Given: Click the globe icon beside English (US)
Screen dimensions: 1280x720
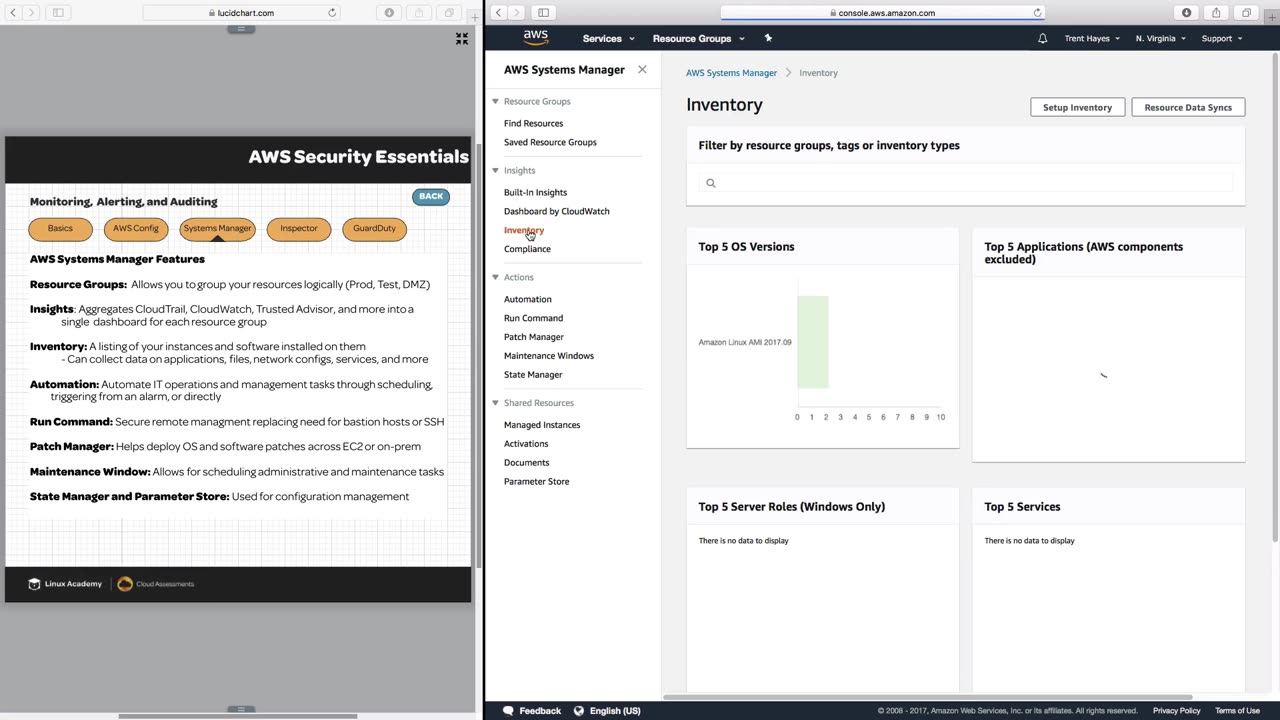Looking at the screenshot, I should coord(579,711).
